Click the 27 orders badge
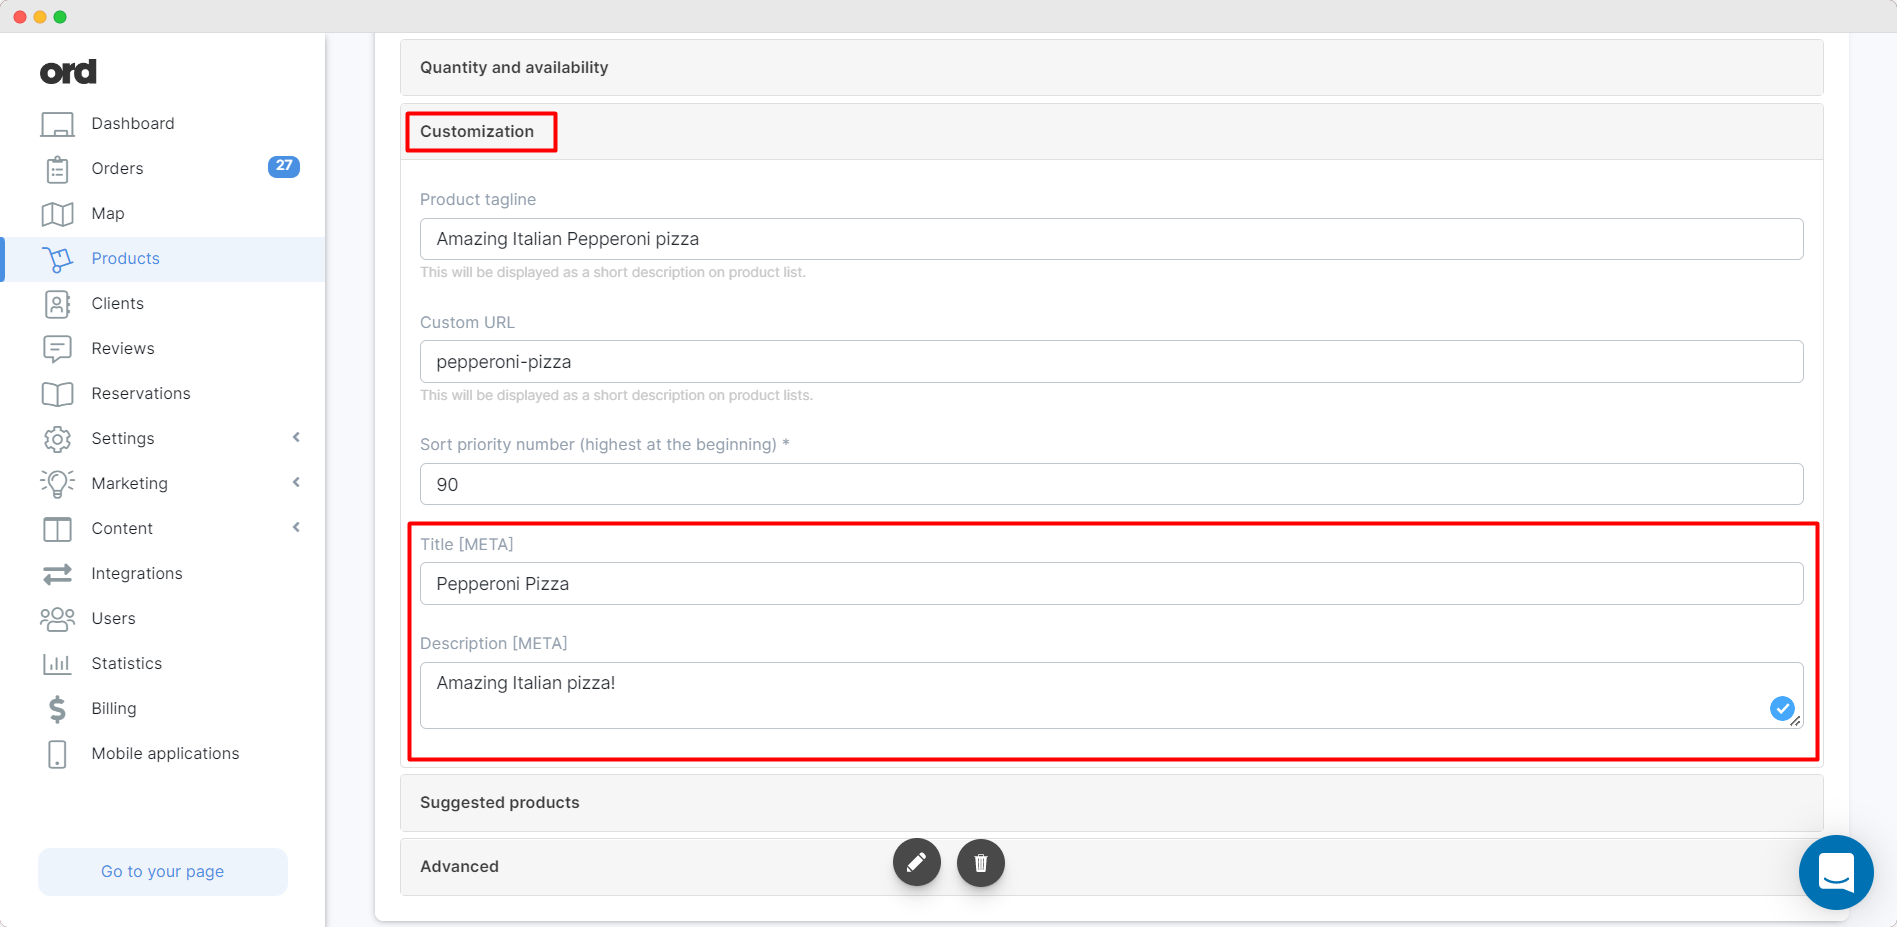 (x=284, y=167)
